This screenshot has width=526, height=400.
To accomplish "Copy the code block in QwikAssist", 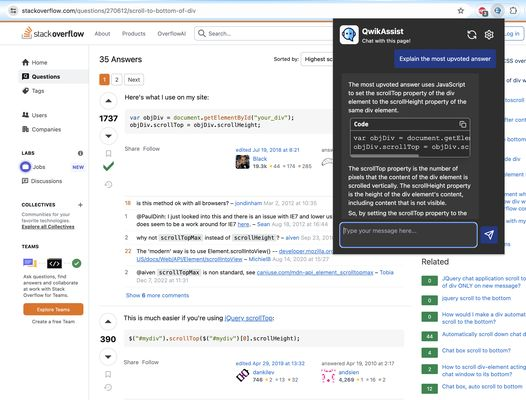I will coord(463,124).
